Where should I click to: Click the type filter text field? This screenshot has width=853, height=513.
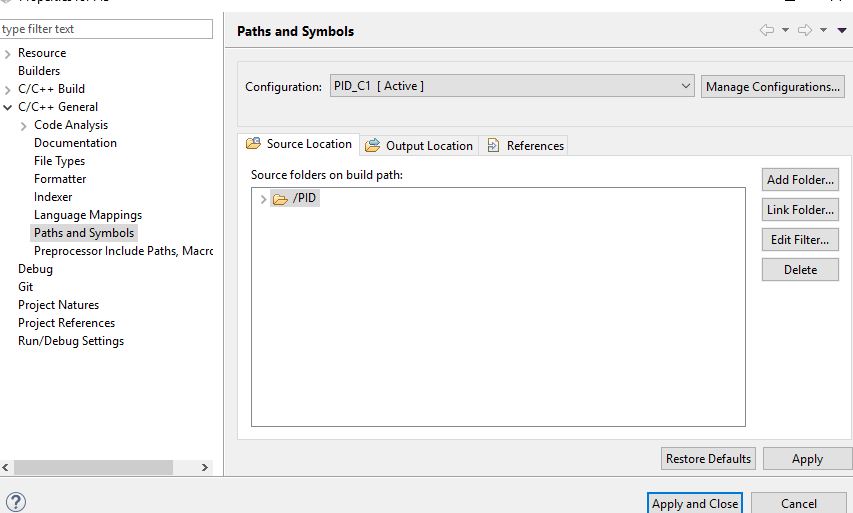coord(106,30)
